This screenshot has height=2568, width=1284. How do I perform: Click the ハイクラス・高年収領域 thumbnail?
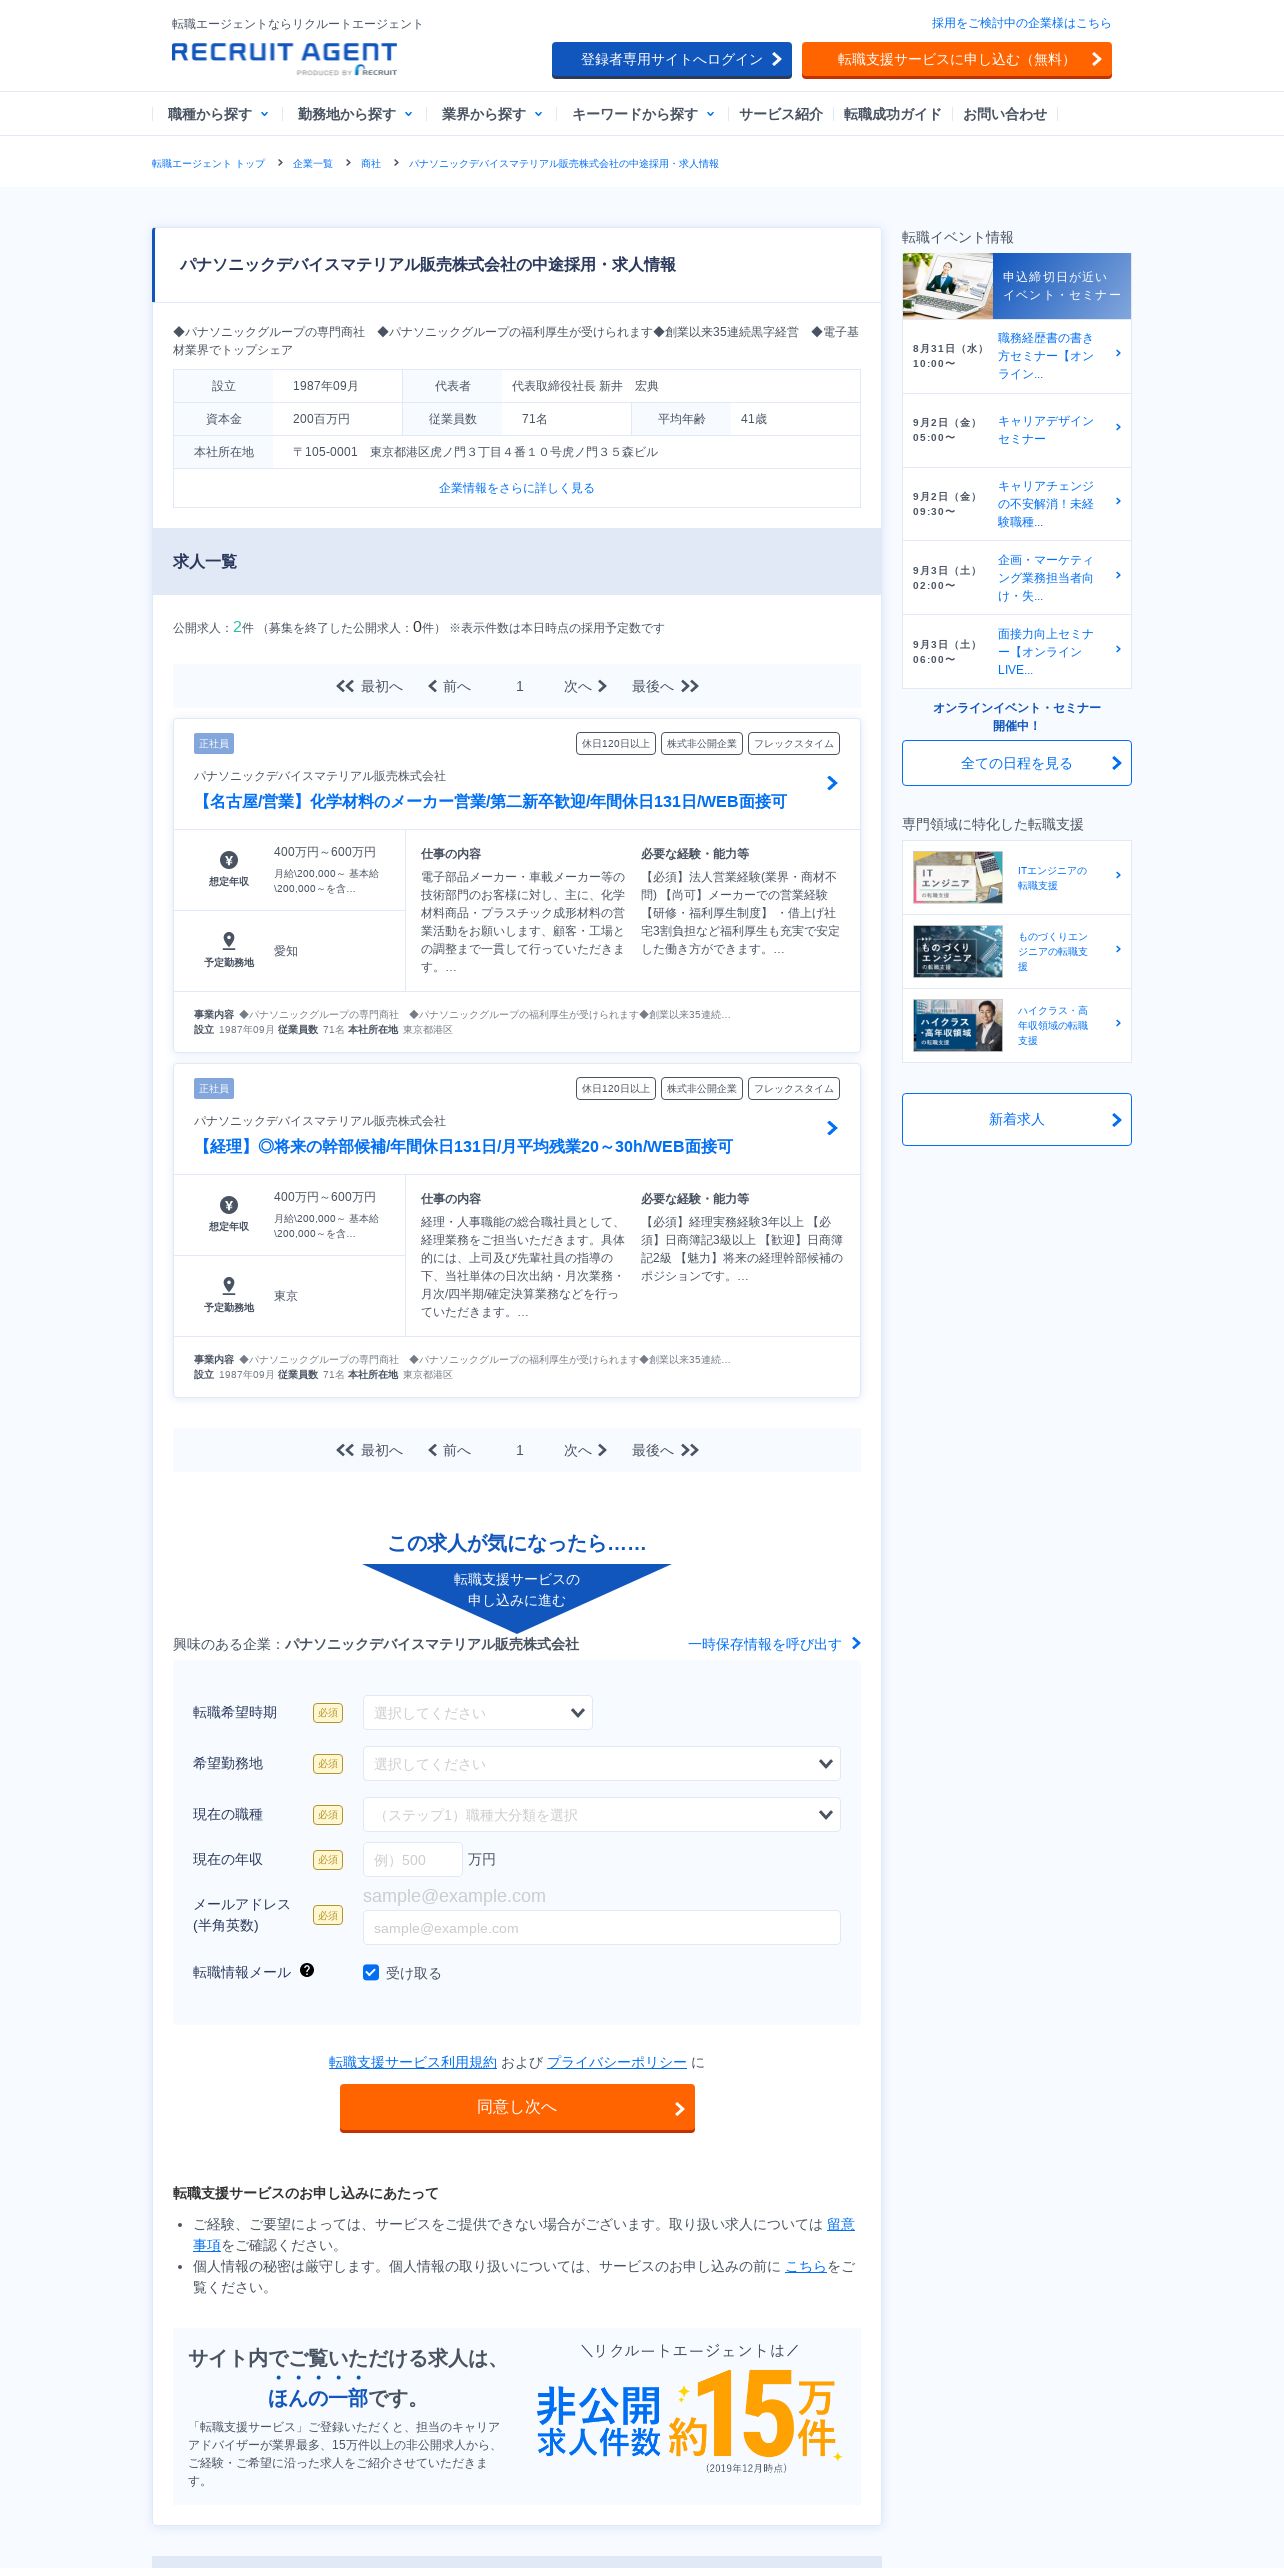coord(958,1025)
